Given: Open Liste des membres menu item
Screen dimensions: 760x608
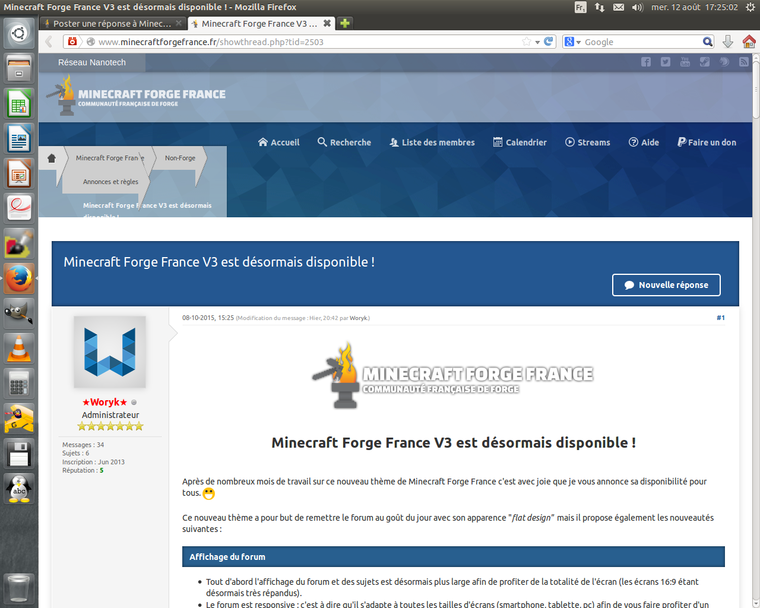Looking at the screenshot, I should pos(431,142).
